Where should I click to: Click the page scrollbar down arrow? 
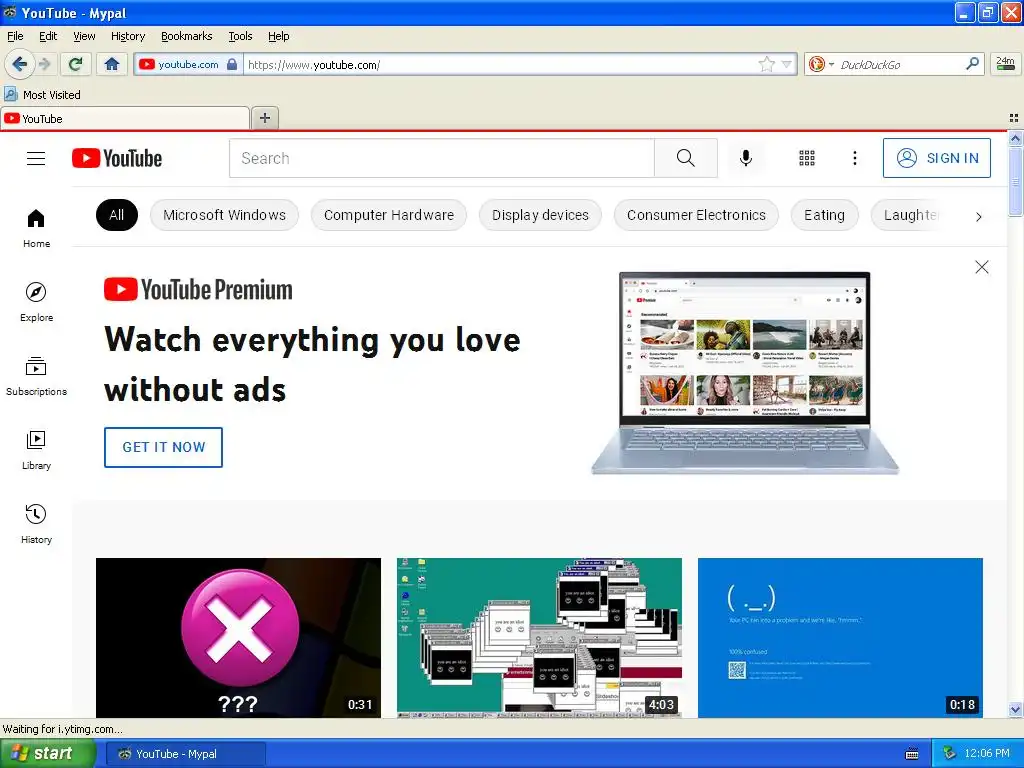(x=1015, y=709)
